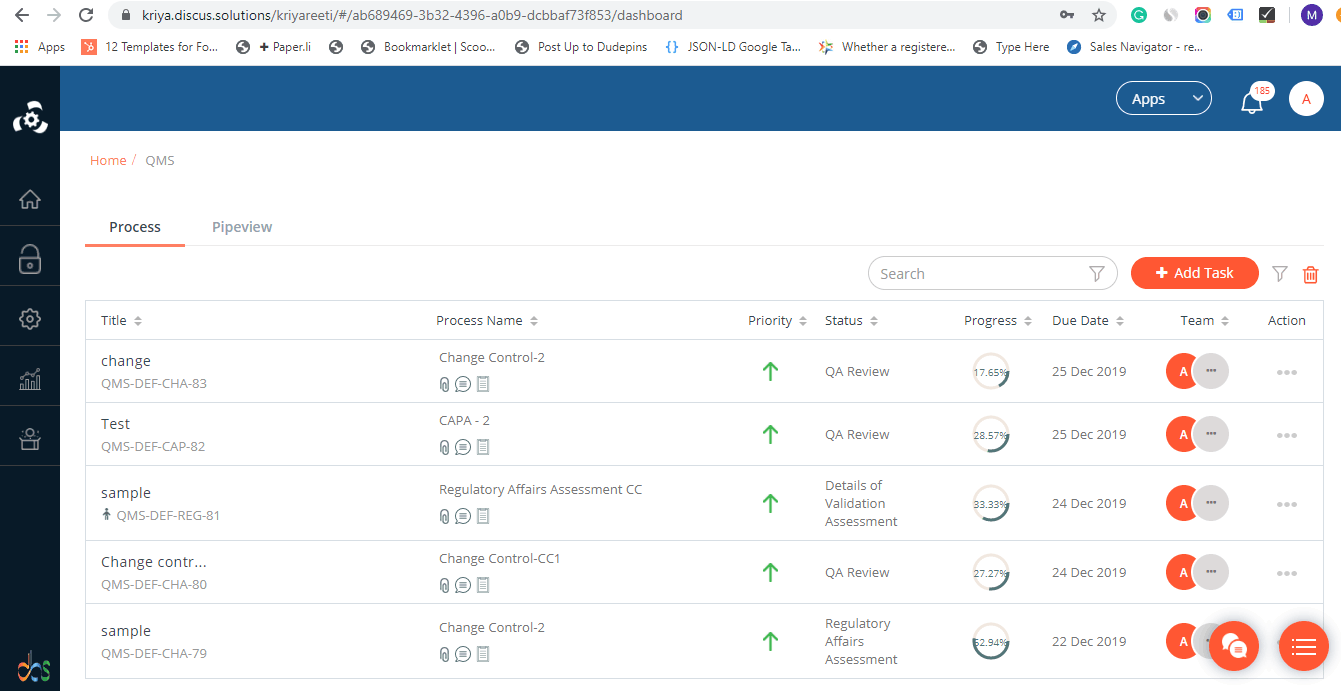Select the Process tab
The image size is (1341, 691).
point(134,226)
